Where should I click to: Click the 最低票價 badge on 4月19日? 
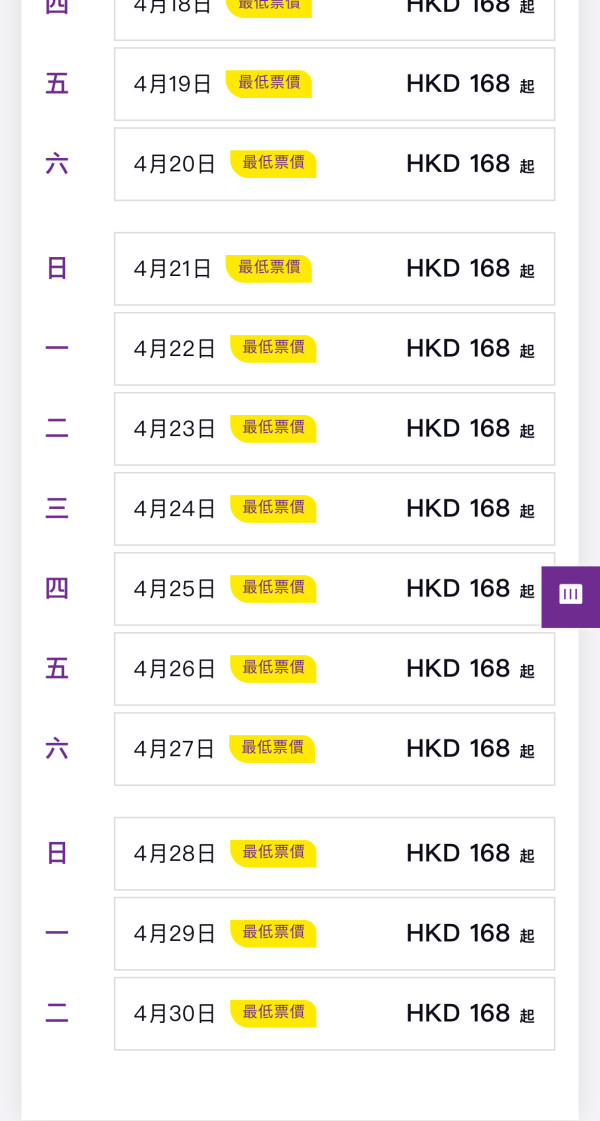[x=268, y=84]
